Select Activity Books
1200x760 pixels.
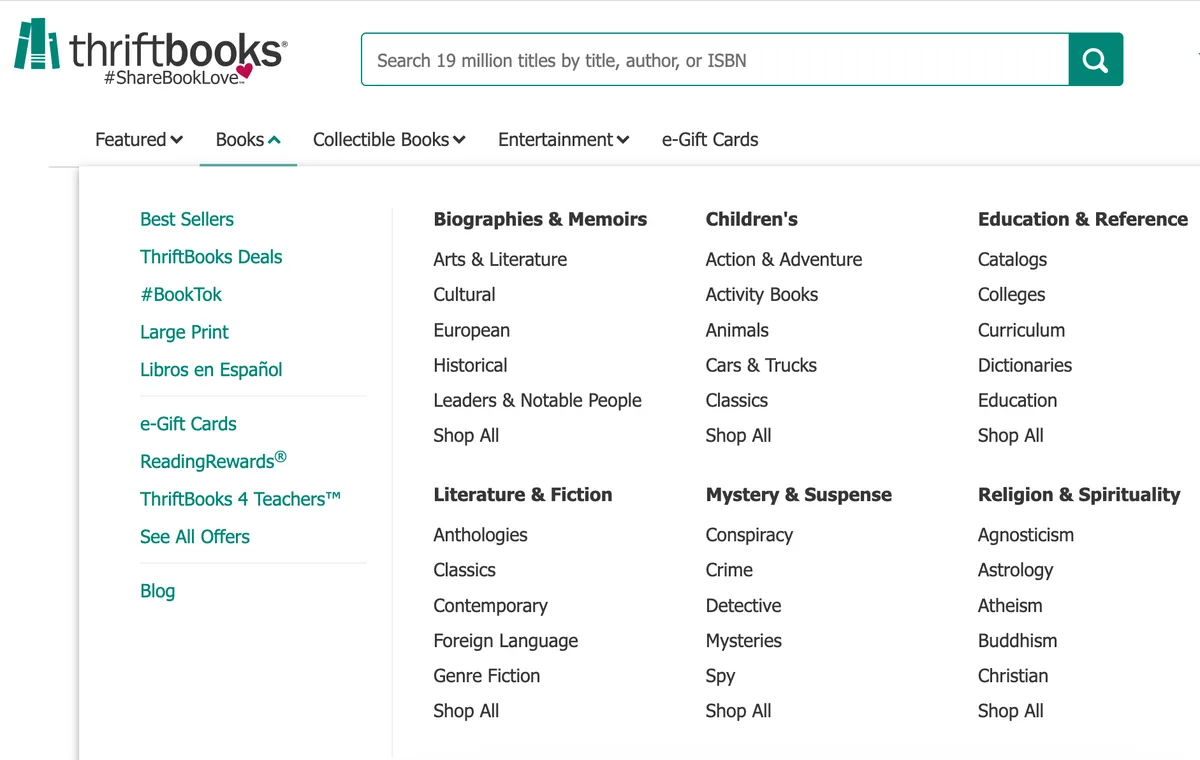pos(762,295)
